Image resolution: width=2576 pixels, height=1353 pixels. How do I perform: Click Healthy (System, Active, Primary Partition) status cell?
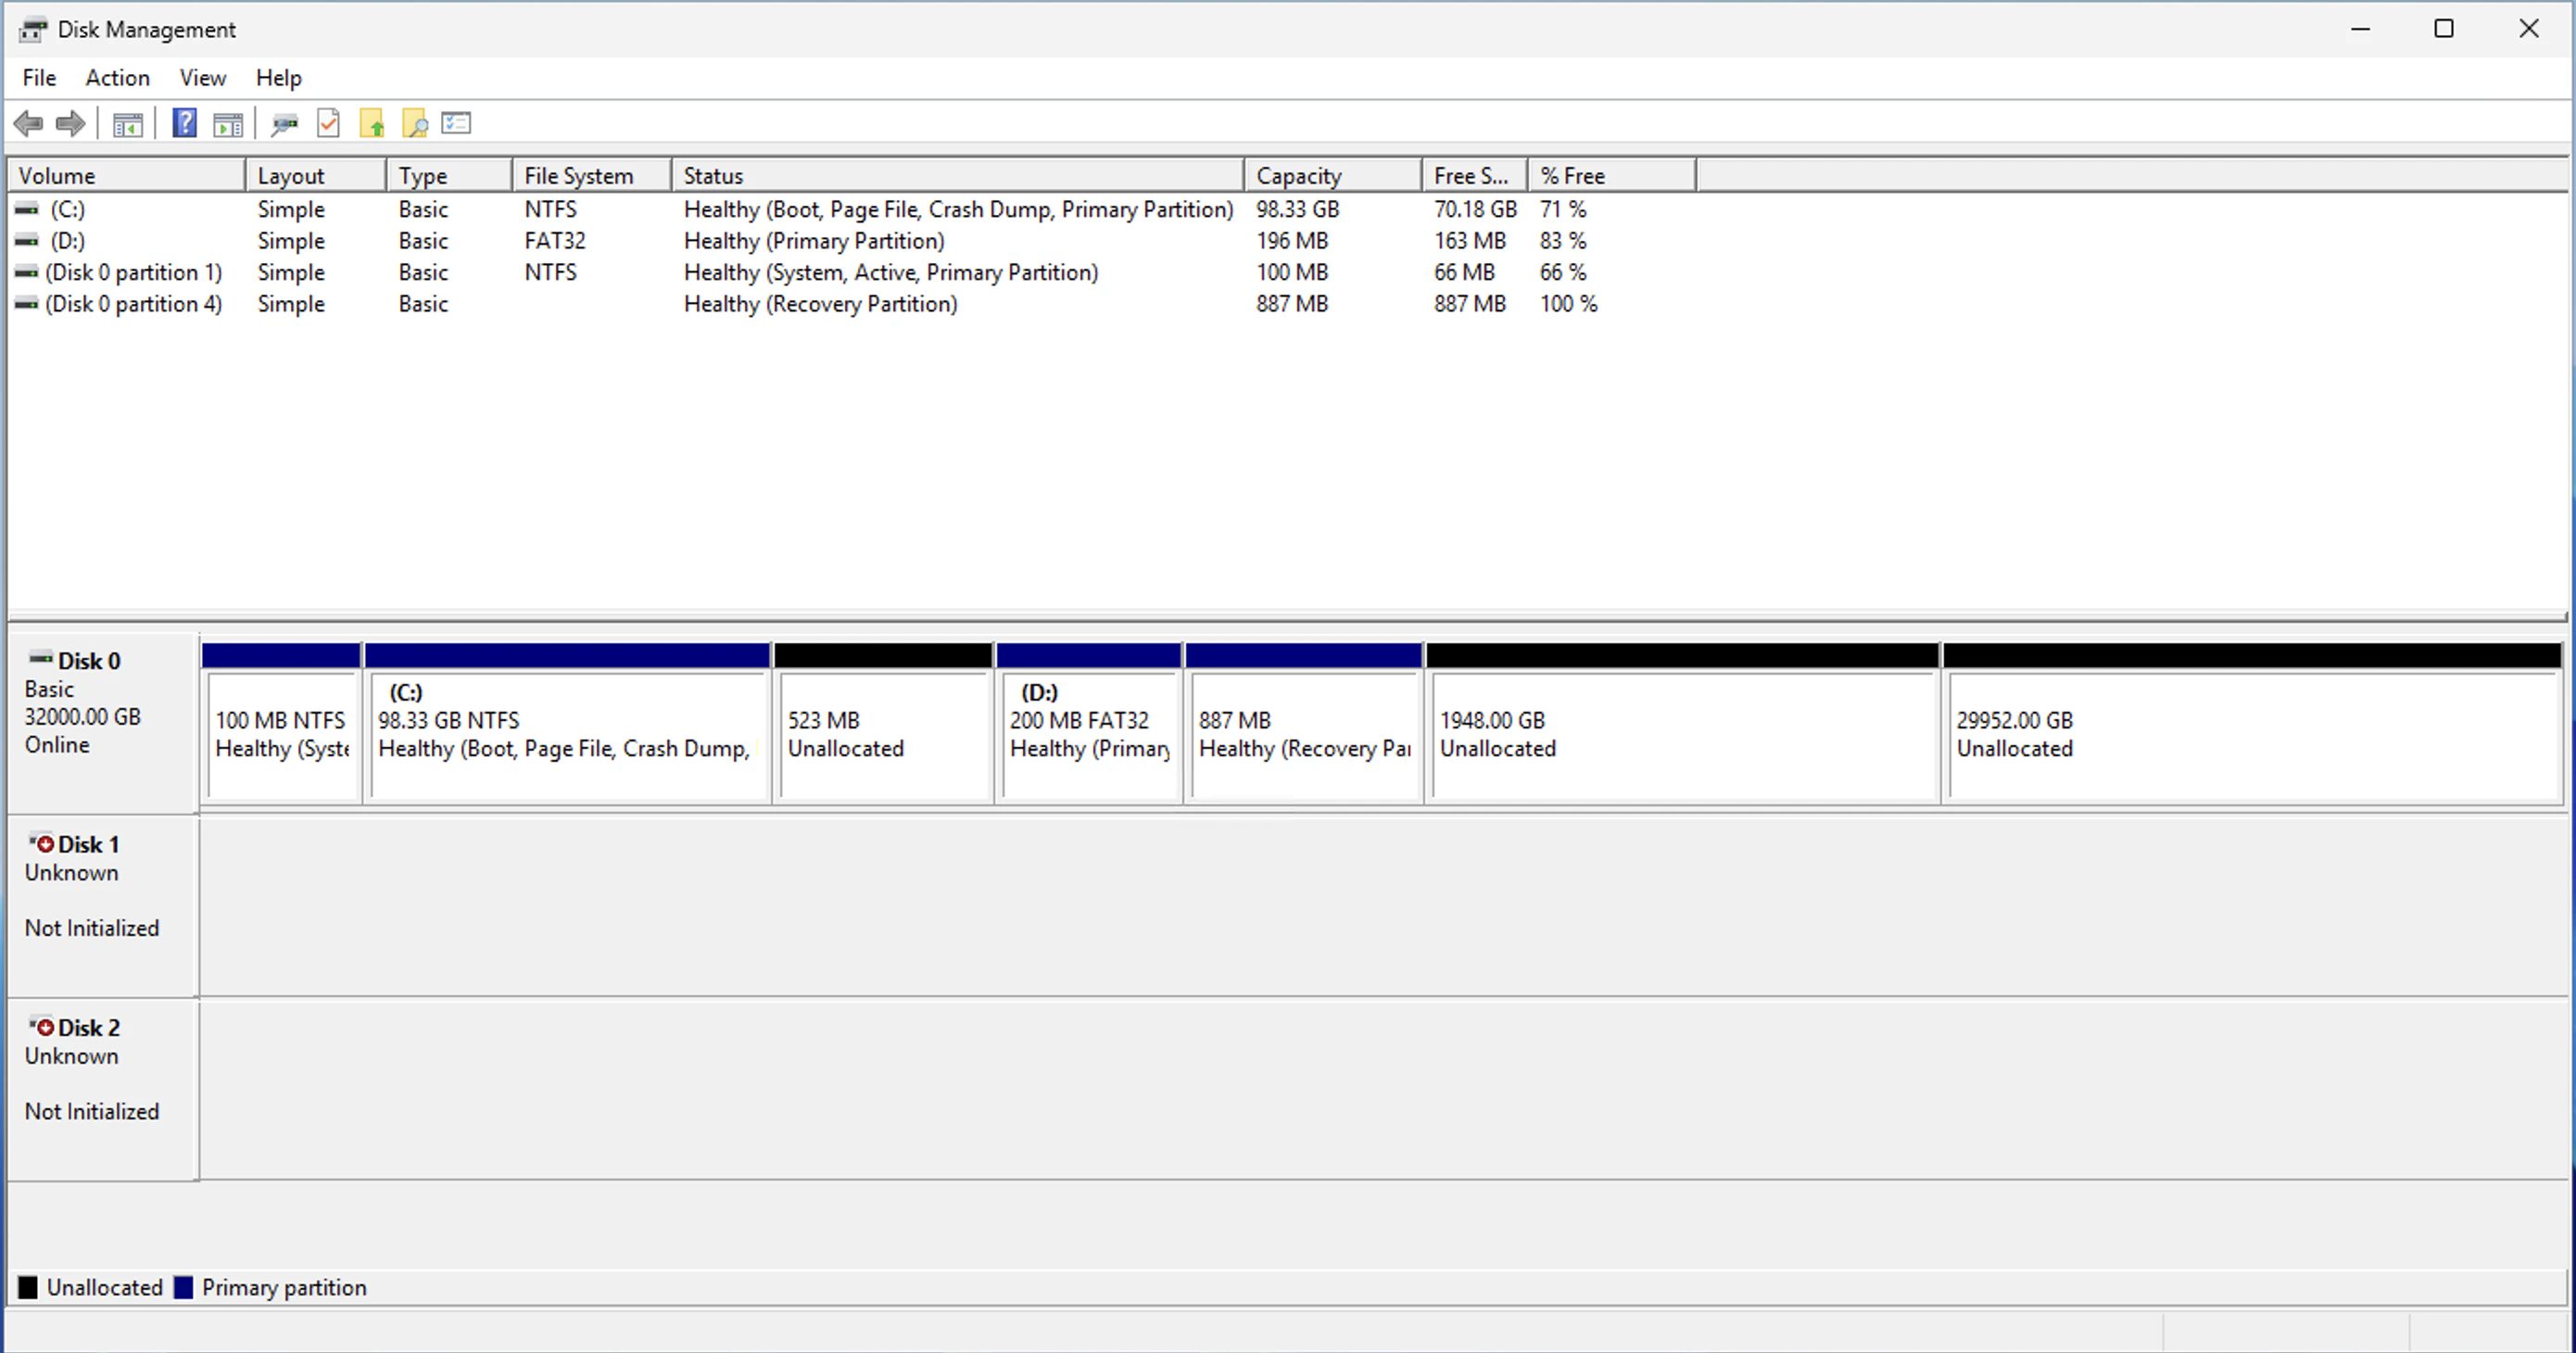[891, 272]
